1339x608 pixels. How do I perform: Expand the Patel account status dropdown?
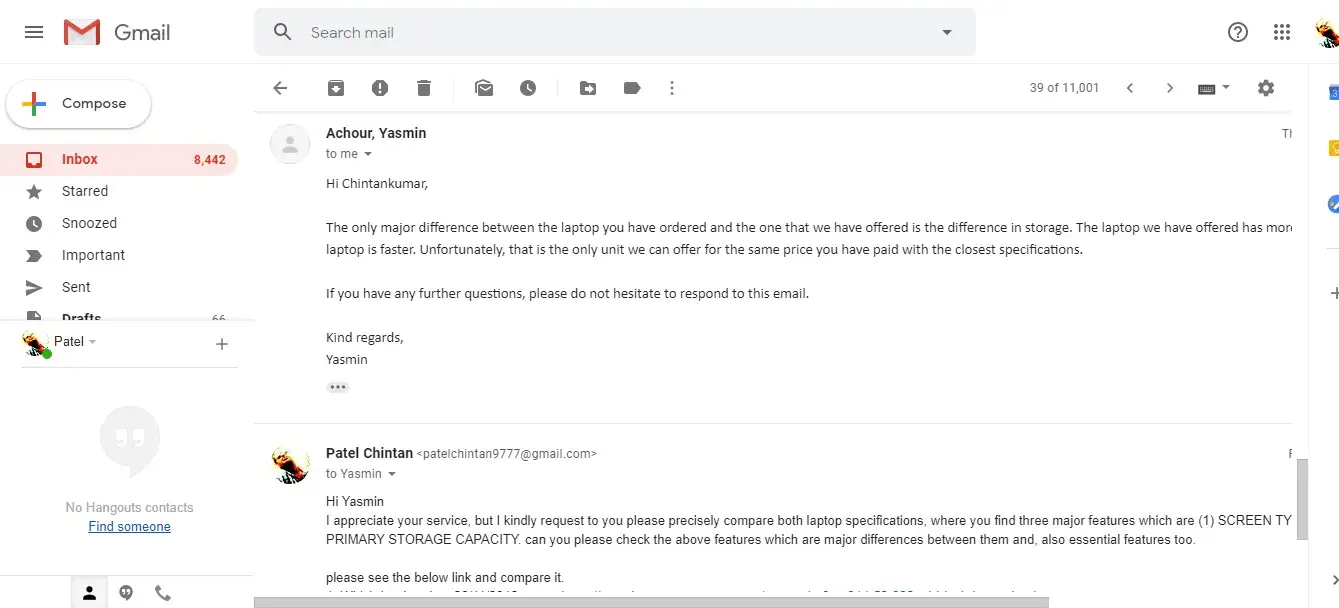[x=93, y=342]
